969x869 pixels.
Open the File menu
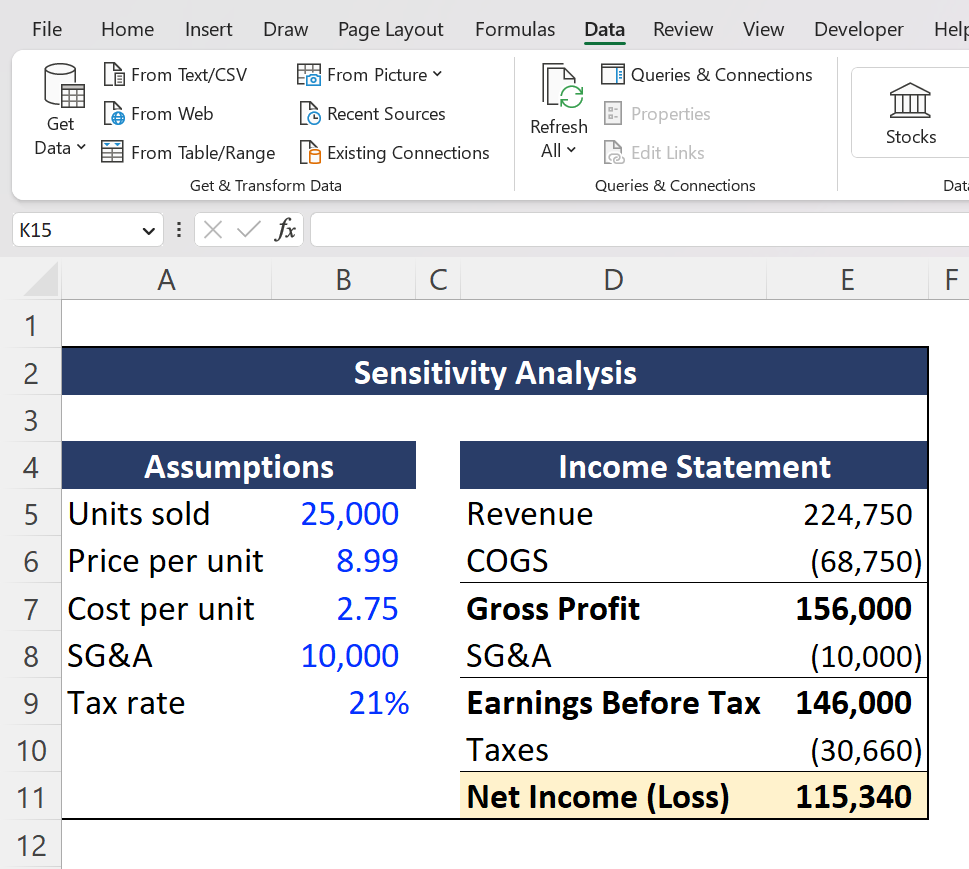pyautogui.click(x=46, y=29)
